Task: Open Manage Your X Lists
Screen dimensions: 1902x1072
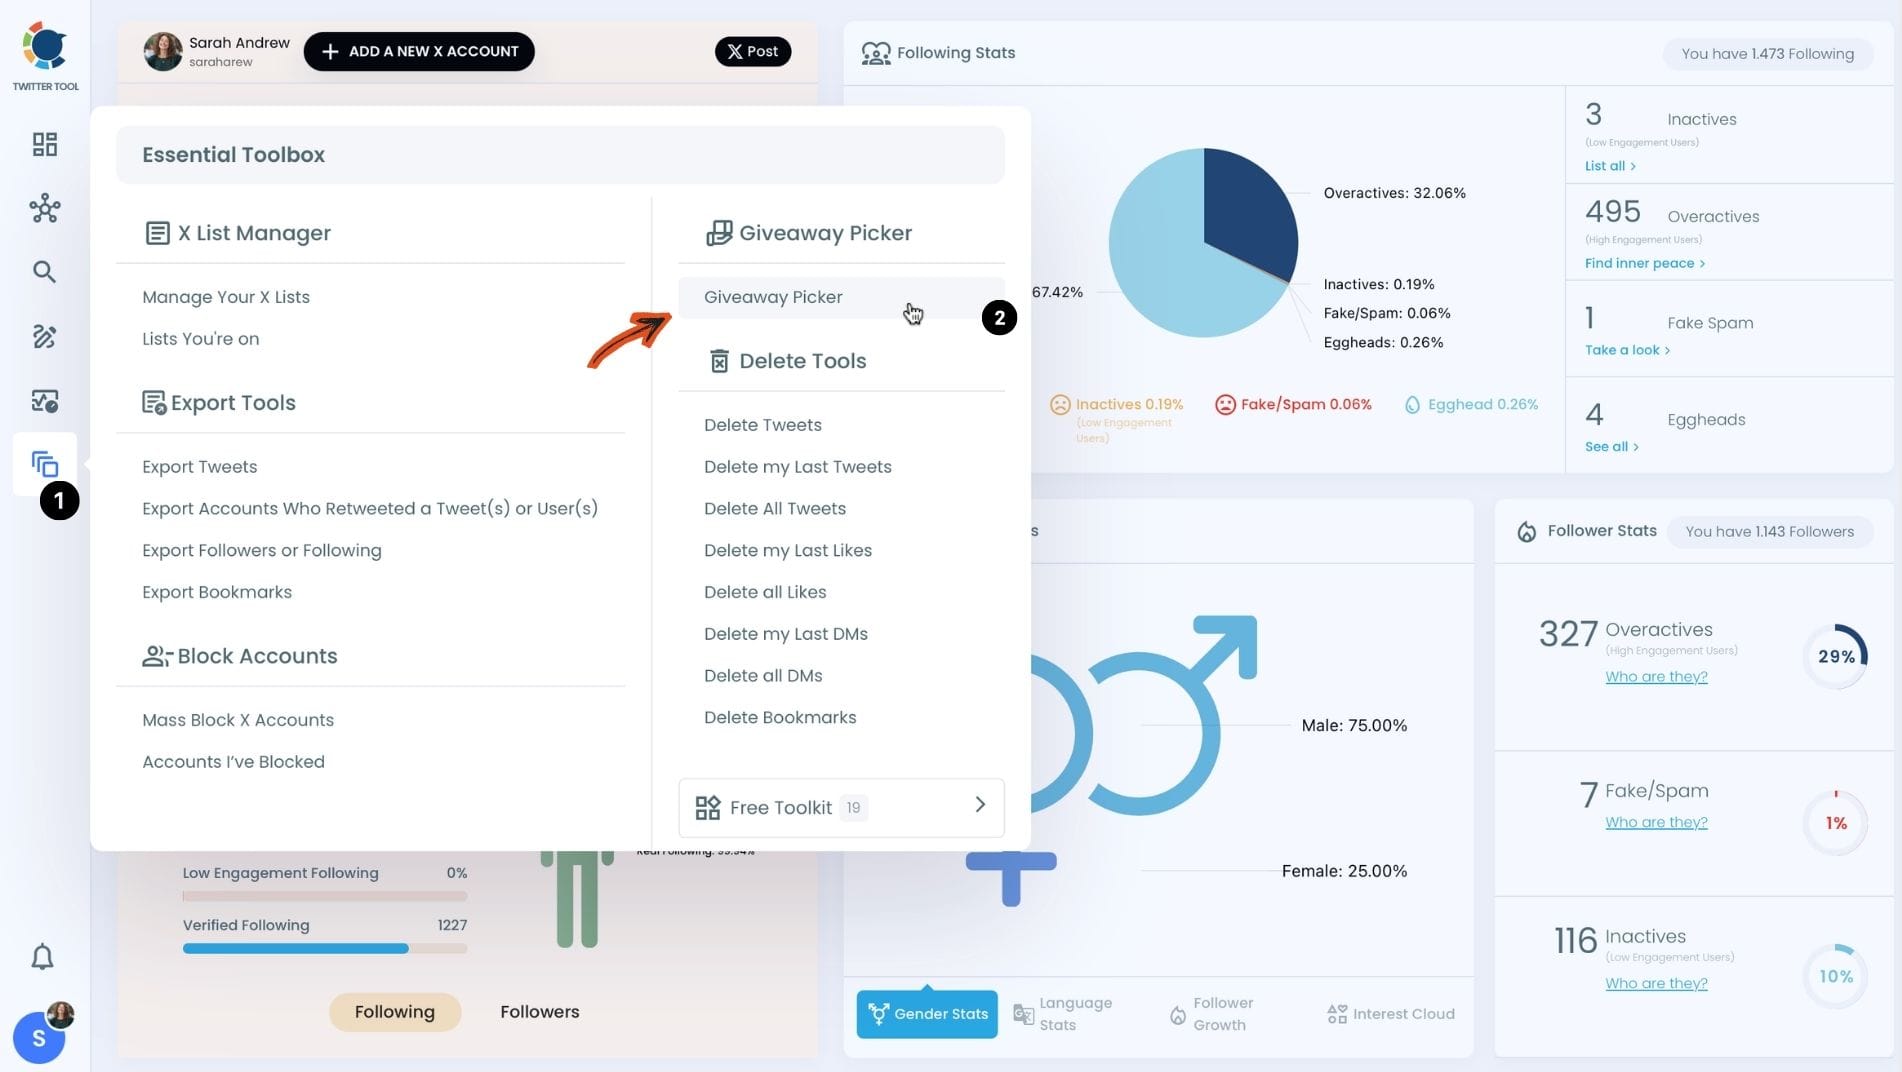Action: pyautogui.click(x=226, y=297)
